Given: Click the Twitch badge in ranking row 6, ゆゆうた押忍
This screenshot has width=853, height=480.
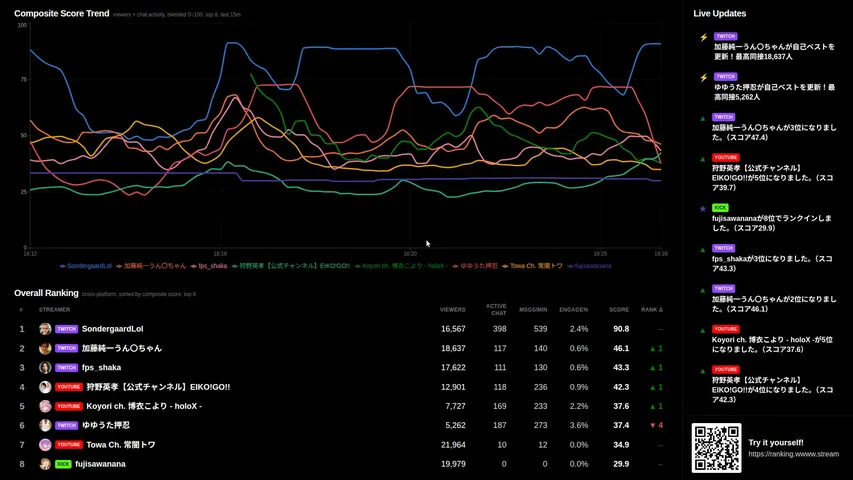Looking at the screenshot, I should [x=66, y=425].
